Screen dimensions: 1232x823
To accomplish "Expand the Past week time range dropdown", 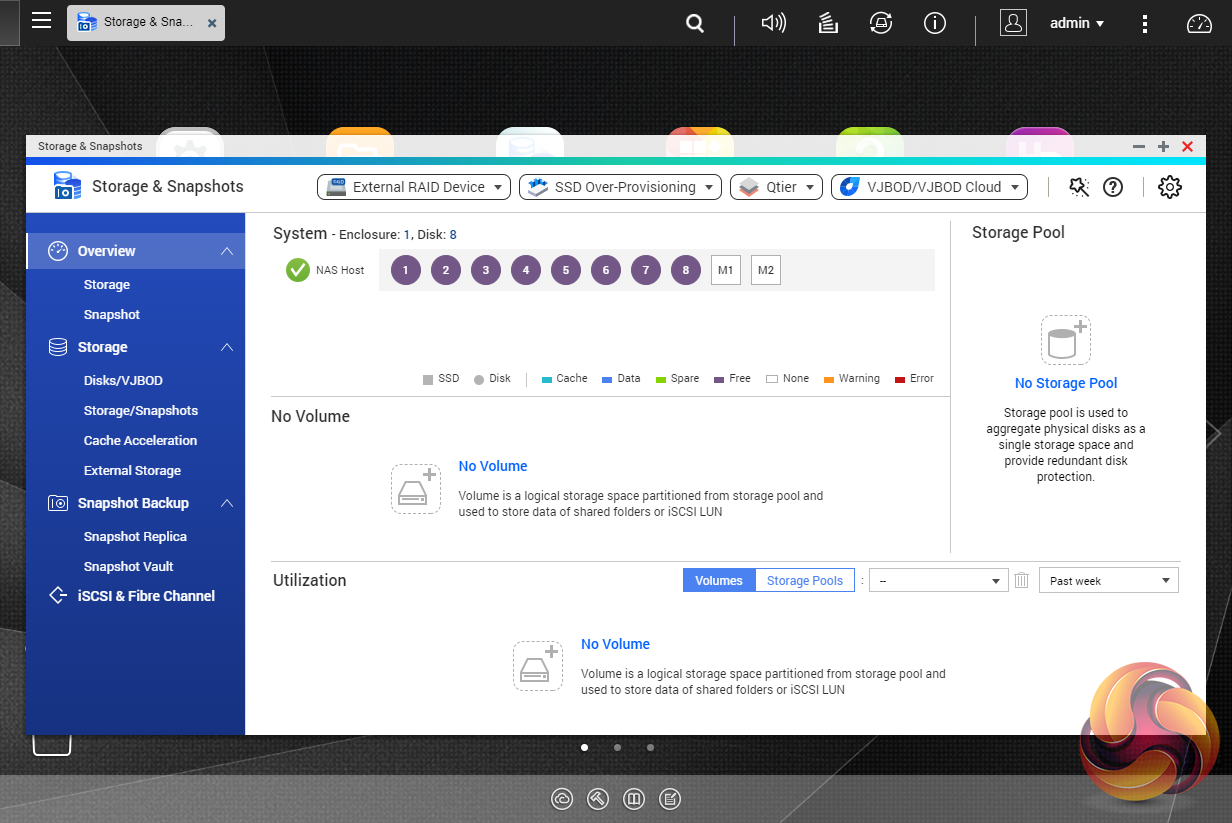I will pos(1109,581).
